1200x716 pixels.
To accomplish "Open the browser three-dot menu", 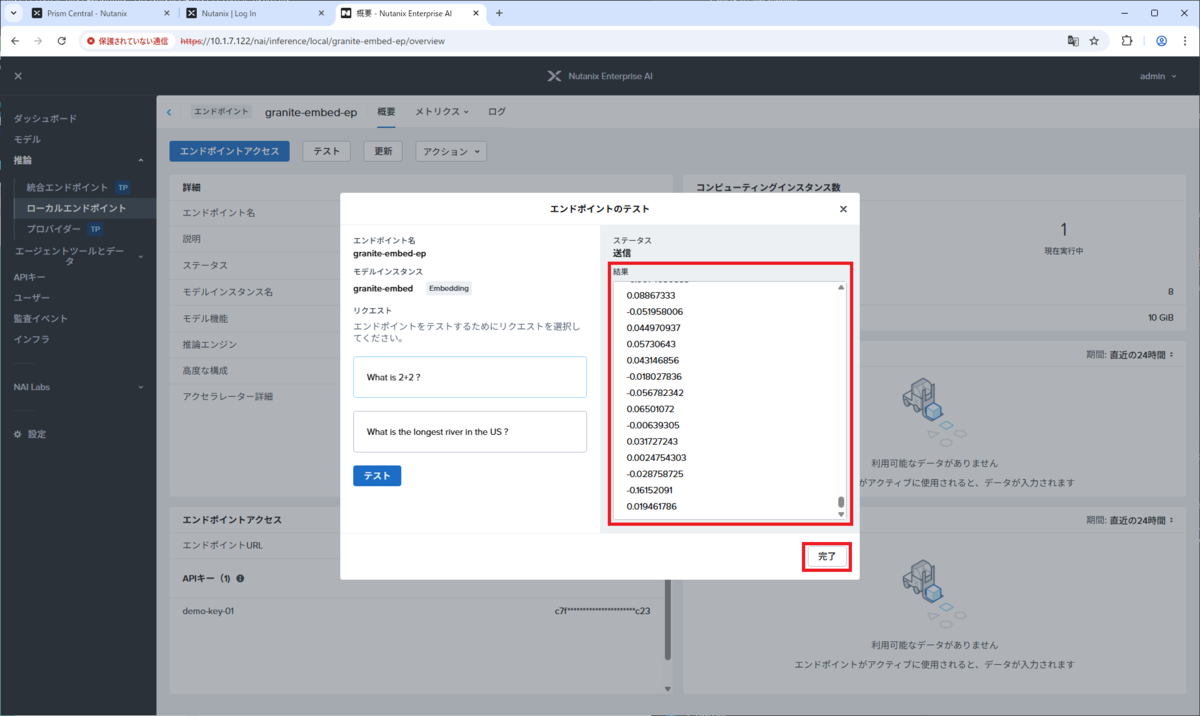I will tap(1185, 41).
